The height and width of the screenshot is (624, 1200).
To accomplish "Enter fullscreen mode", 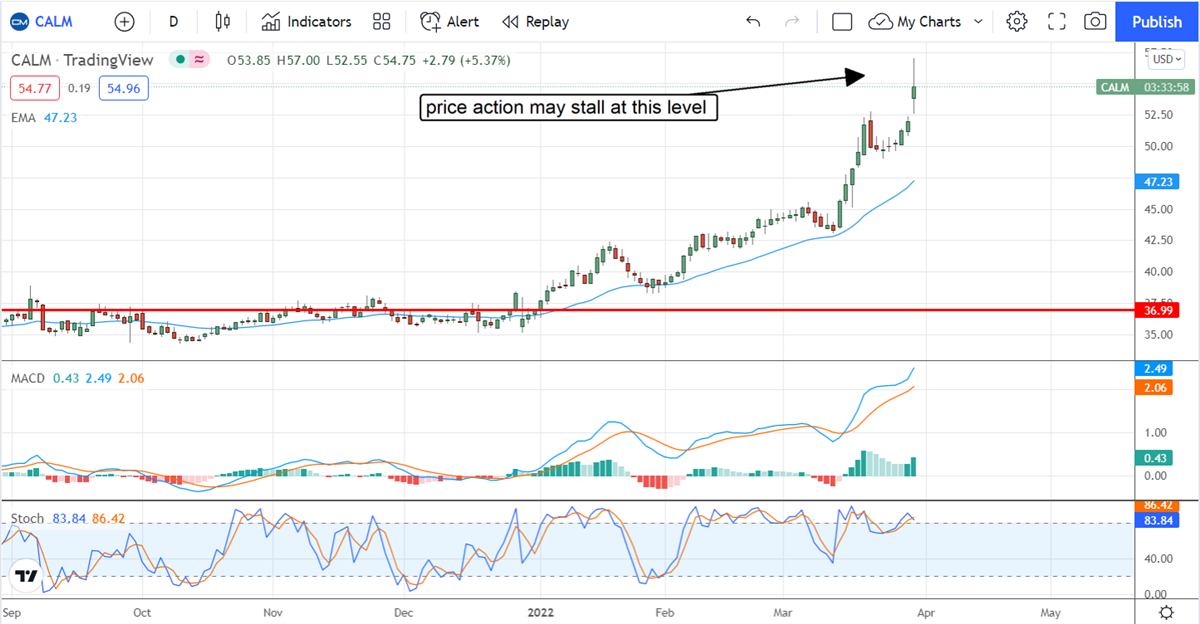I will pyautogui.click(x=1056, y=21).
